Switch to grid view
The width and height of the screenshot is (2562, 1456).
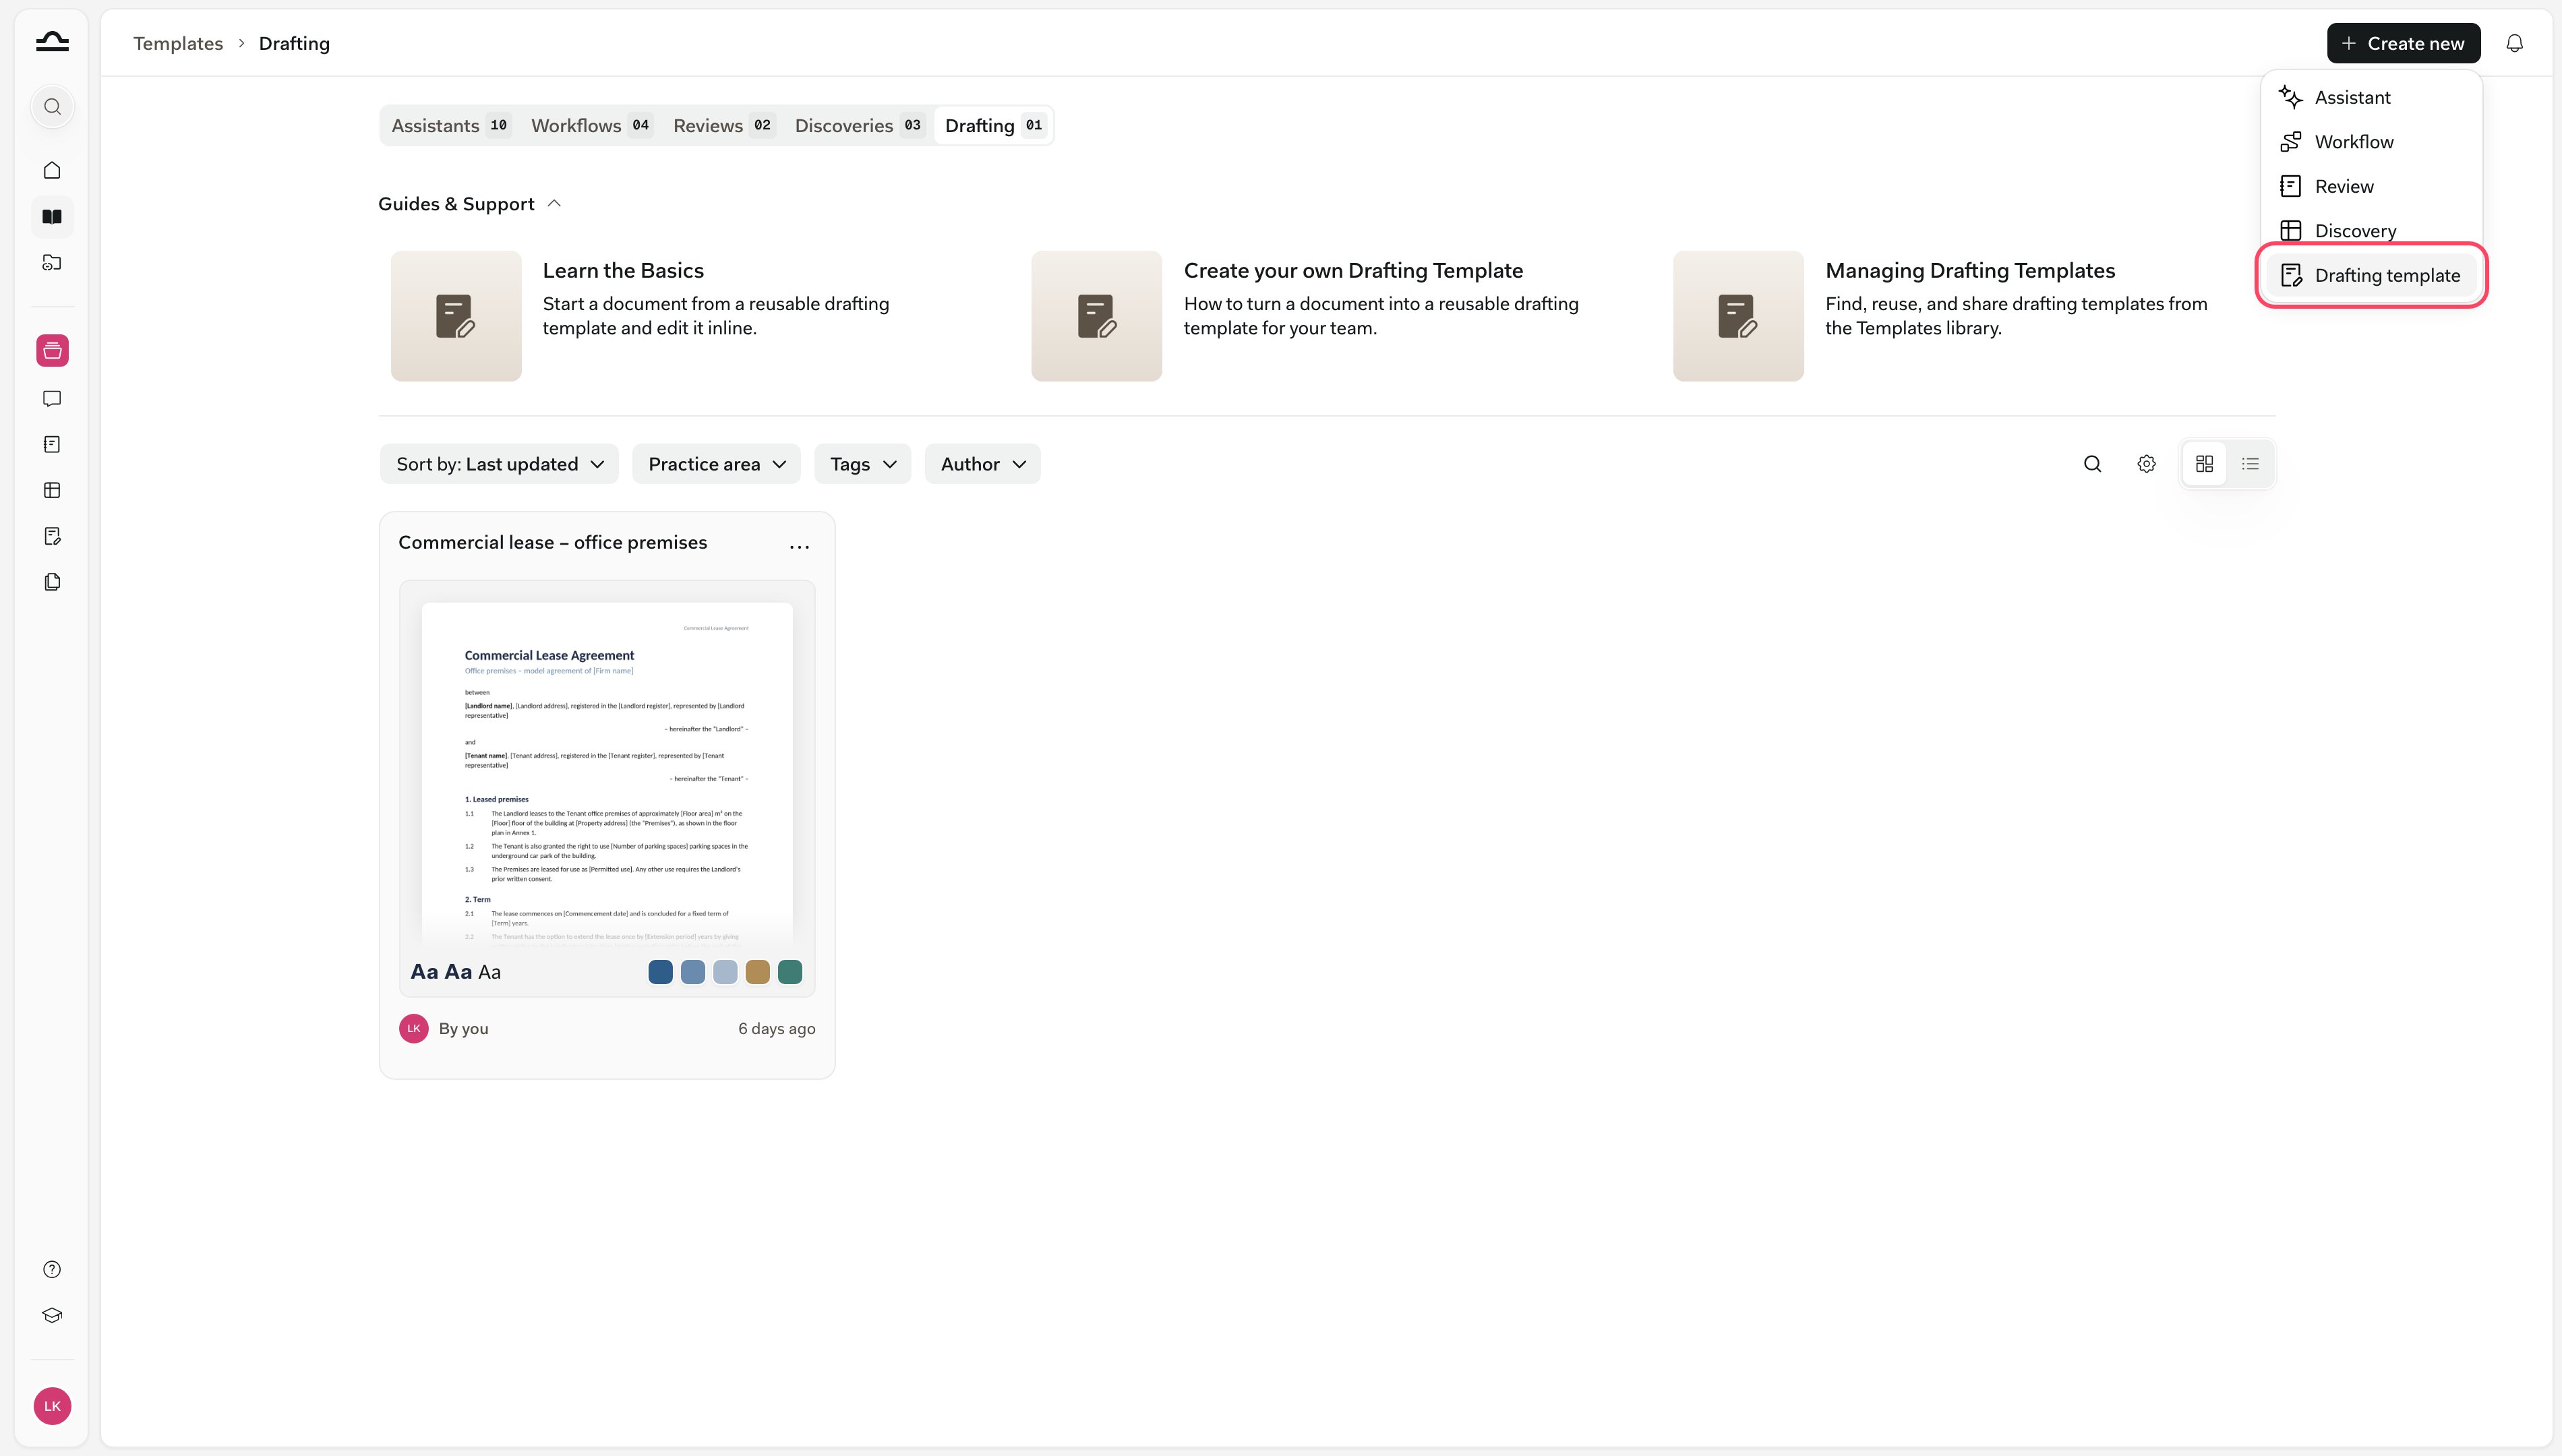[x=2204, y=464]
